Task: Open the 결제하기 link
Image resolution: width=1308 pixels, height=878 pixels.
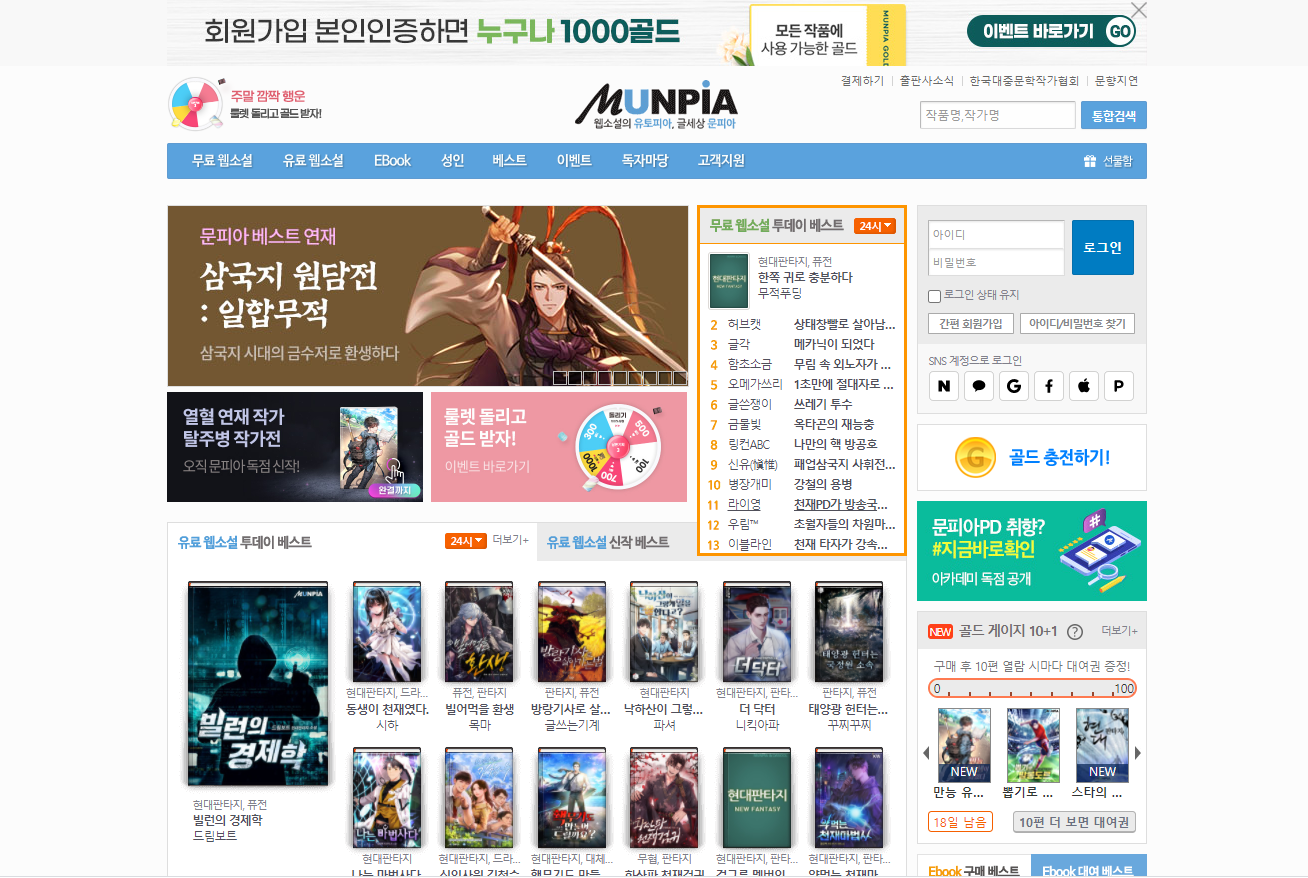Action: [x=862, y=81]
